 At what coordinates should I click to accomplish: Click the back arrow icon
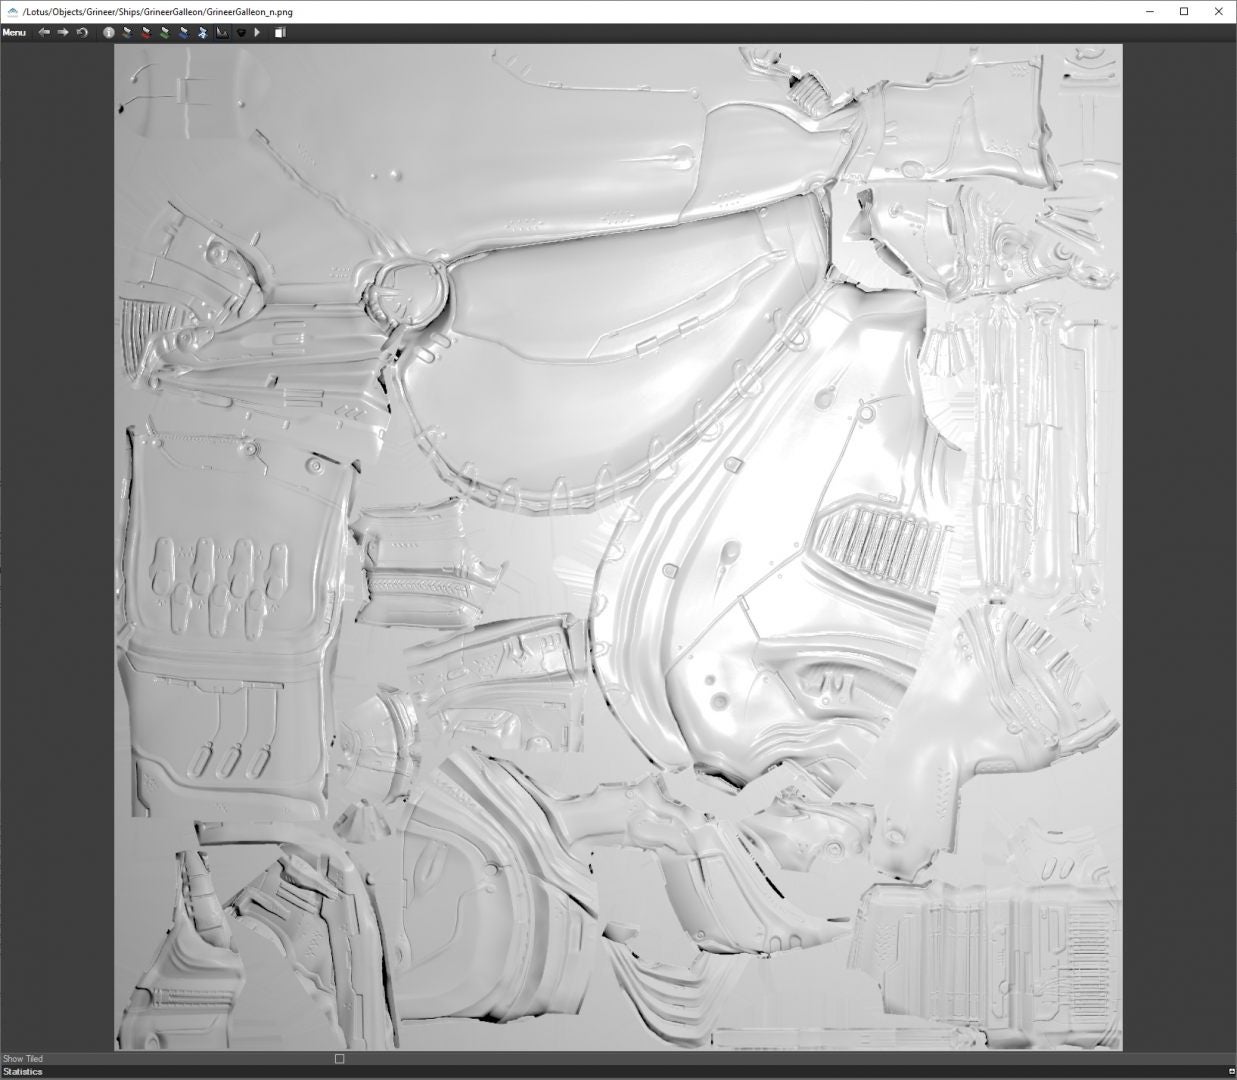click(x=44, y=32)
